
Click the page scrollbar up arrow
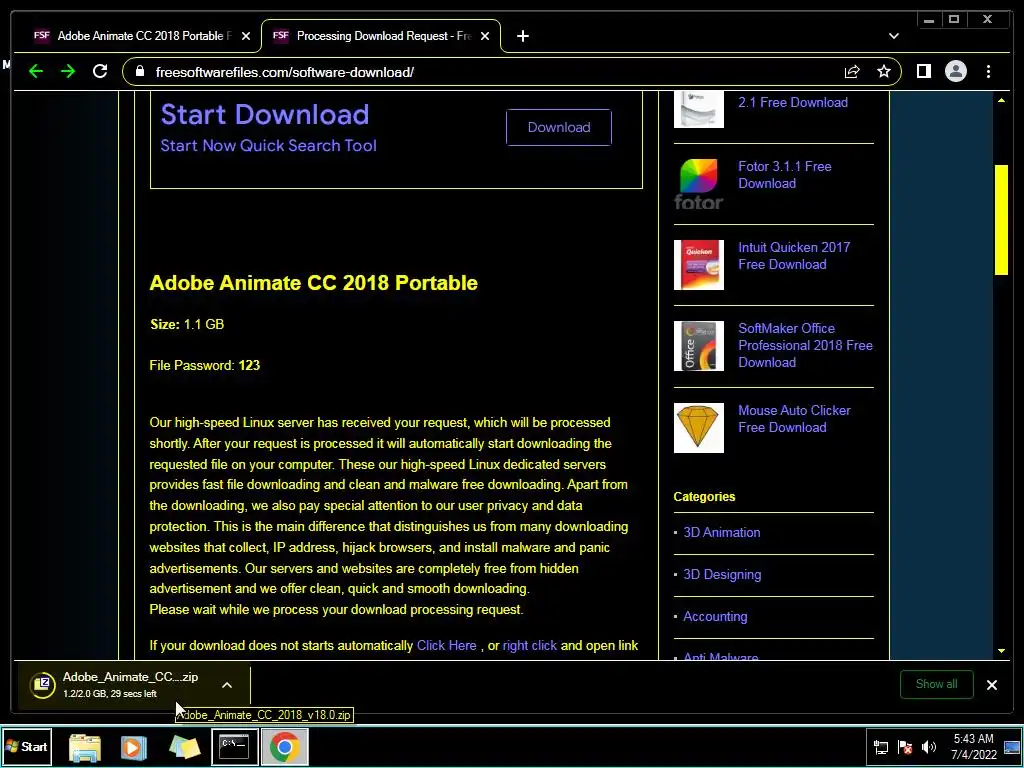click(x=1001, y=101)
